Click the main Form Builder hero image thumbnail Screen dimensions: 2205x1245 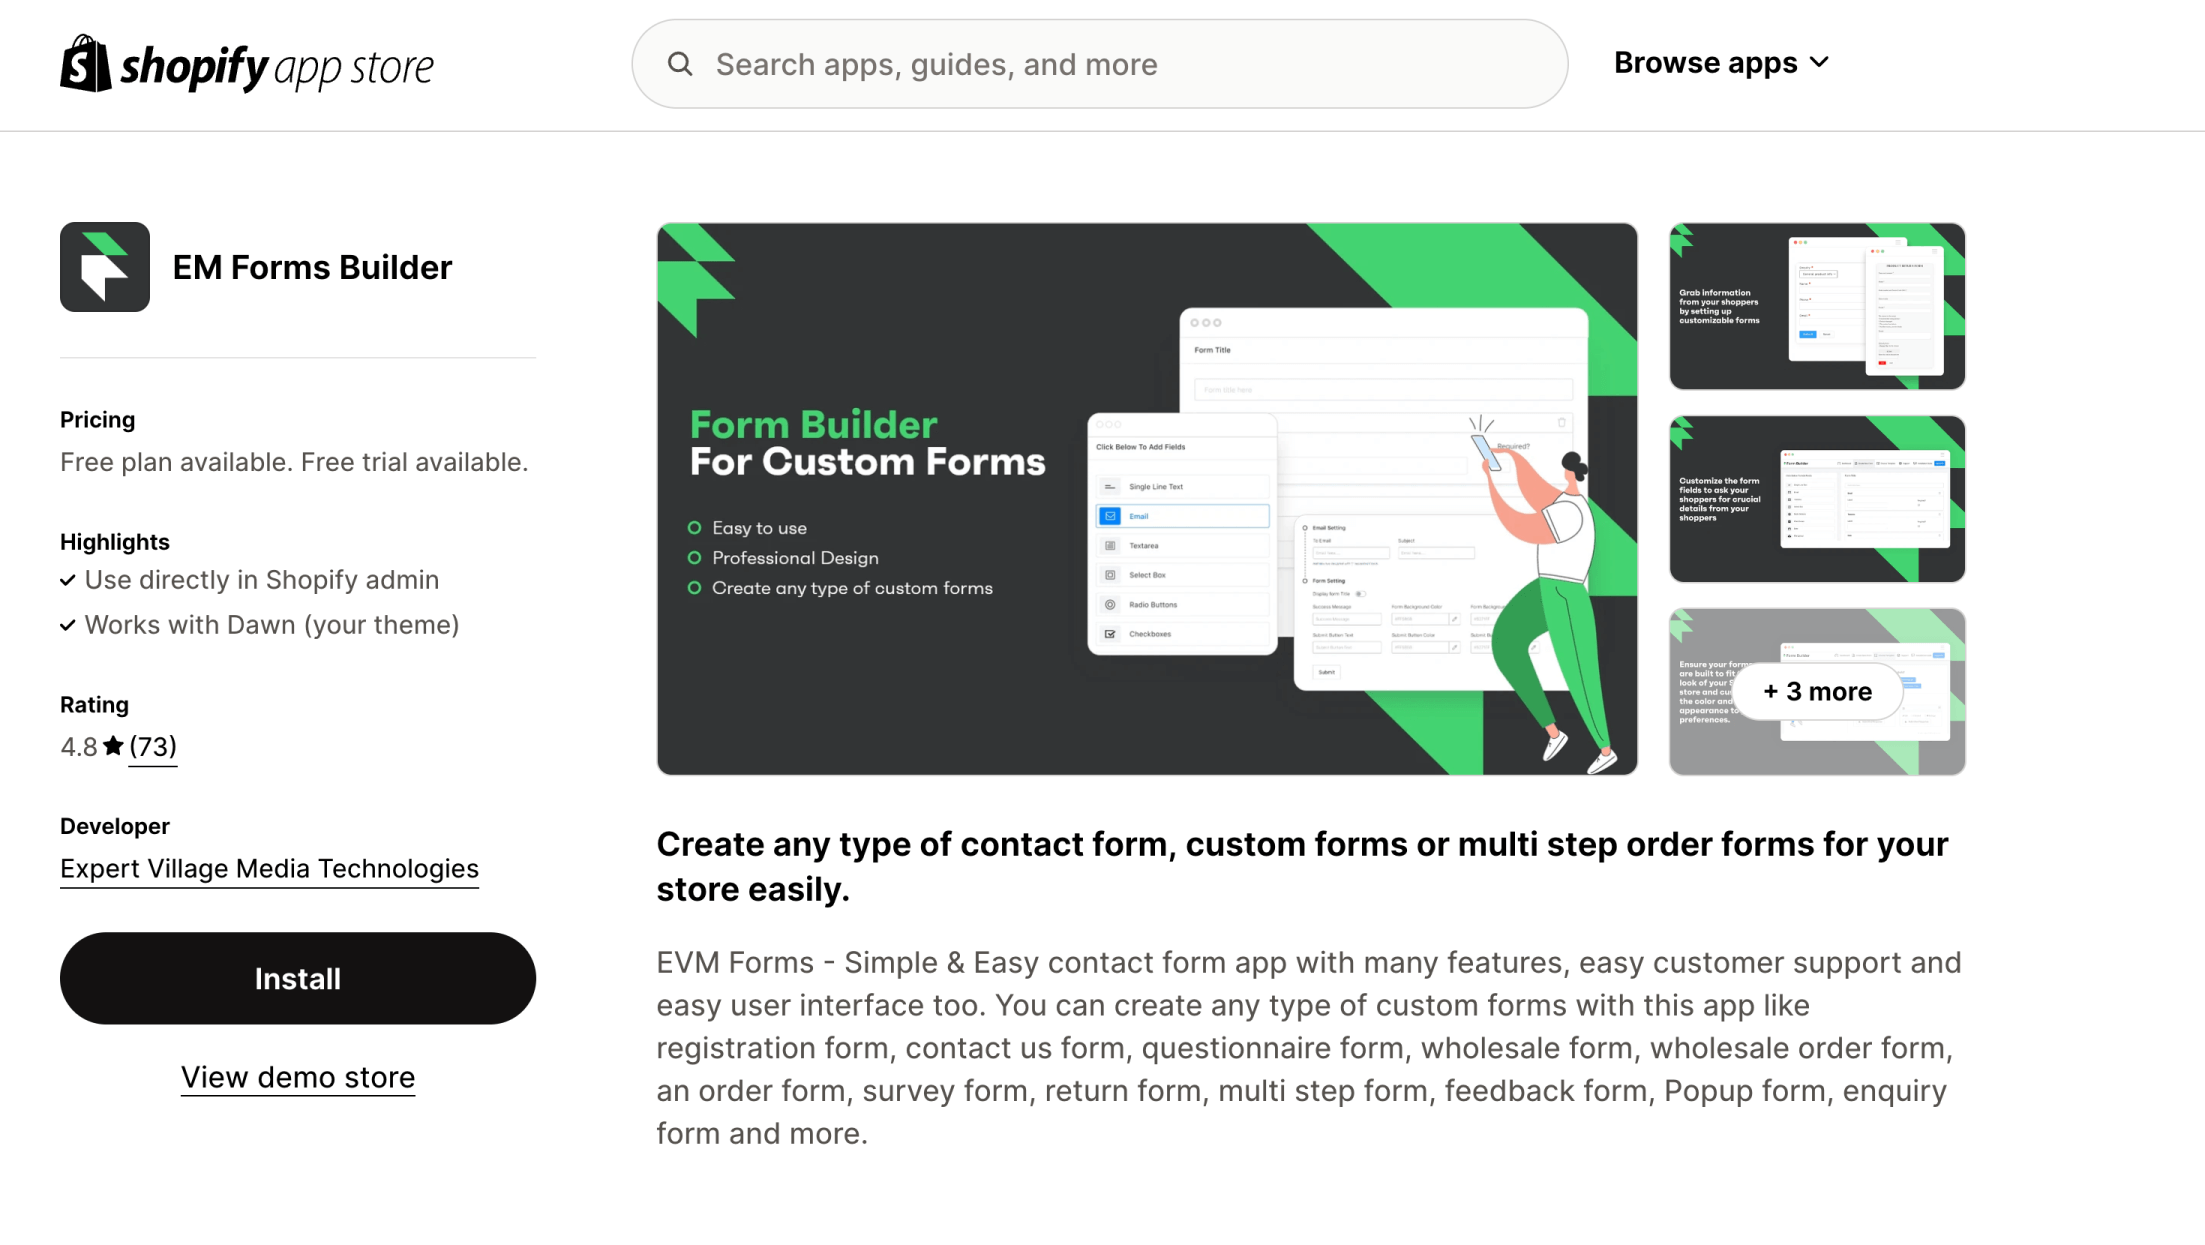[x=1146, y=498]
